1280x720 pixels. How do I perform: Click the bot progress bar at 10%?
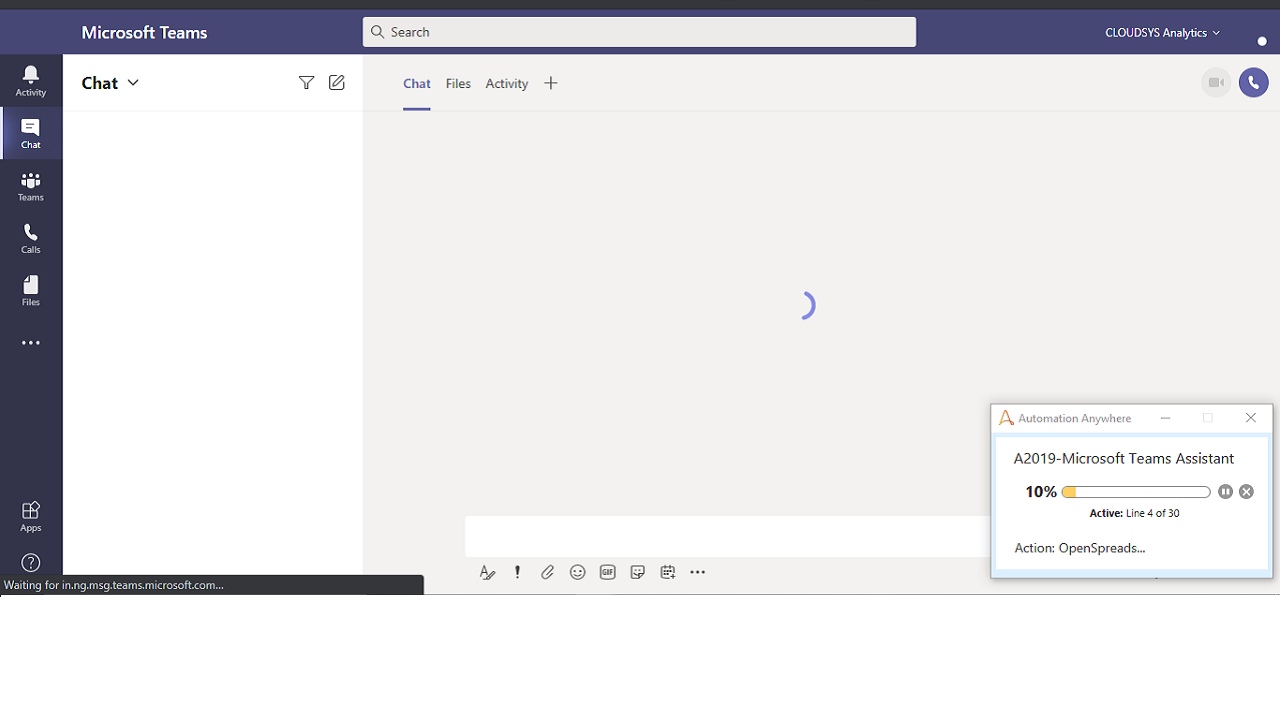pos(1136,492)
